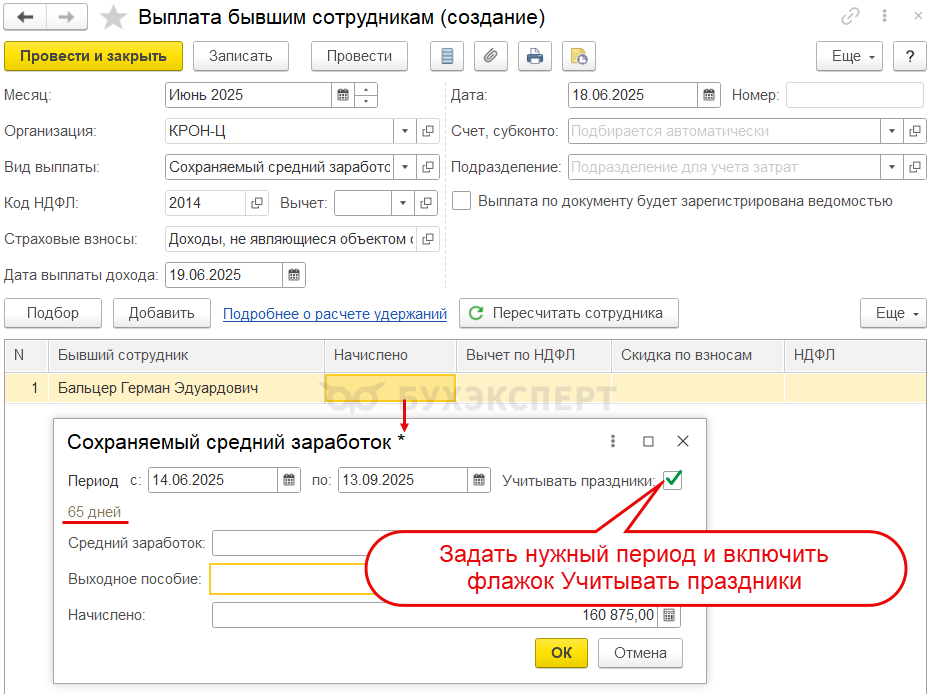932x694 pixels.
Task: Open the Подразделение item icon
Action: (x=915, y=168)
